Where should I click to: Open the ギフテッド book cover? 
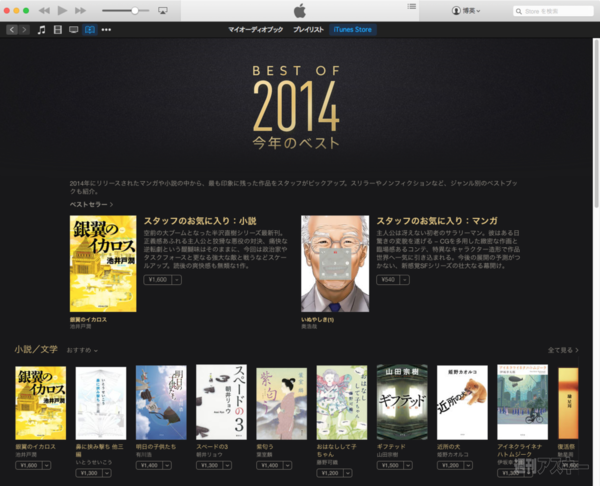[x=402, y=402]
